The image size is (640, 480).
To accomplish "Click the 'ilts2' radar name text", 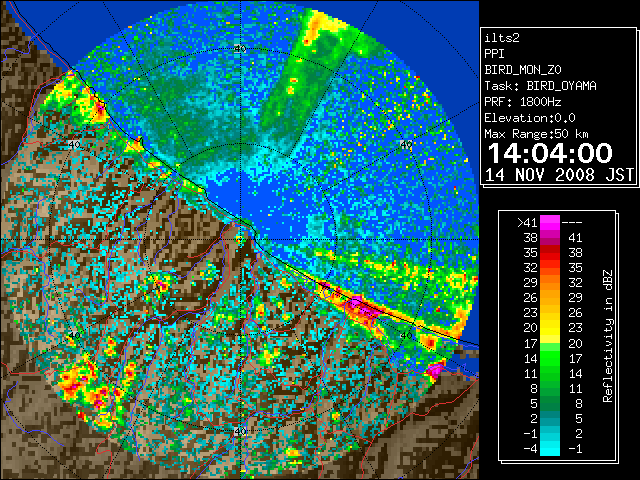I will tap(502, 38).
